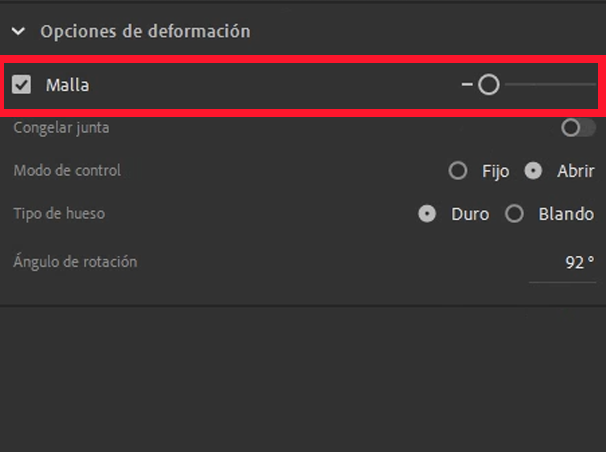The width and height of the screenshot is (606, 452).
Task: Click the Malla text label
Action: click(x=67, y=86)
